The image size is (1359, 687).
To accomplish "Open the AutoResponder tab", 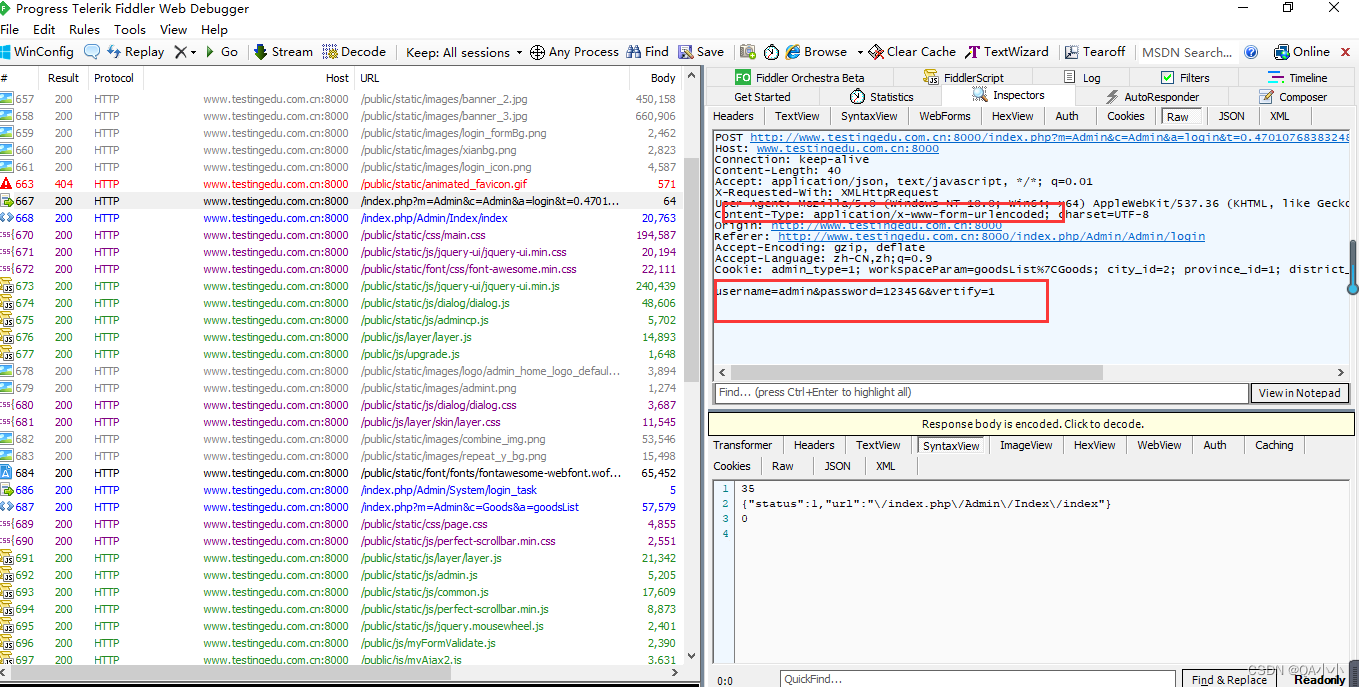I will 1152,97.
